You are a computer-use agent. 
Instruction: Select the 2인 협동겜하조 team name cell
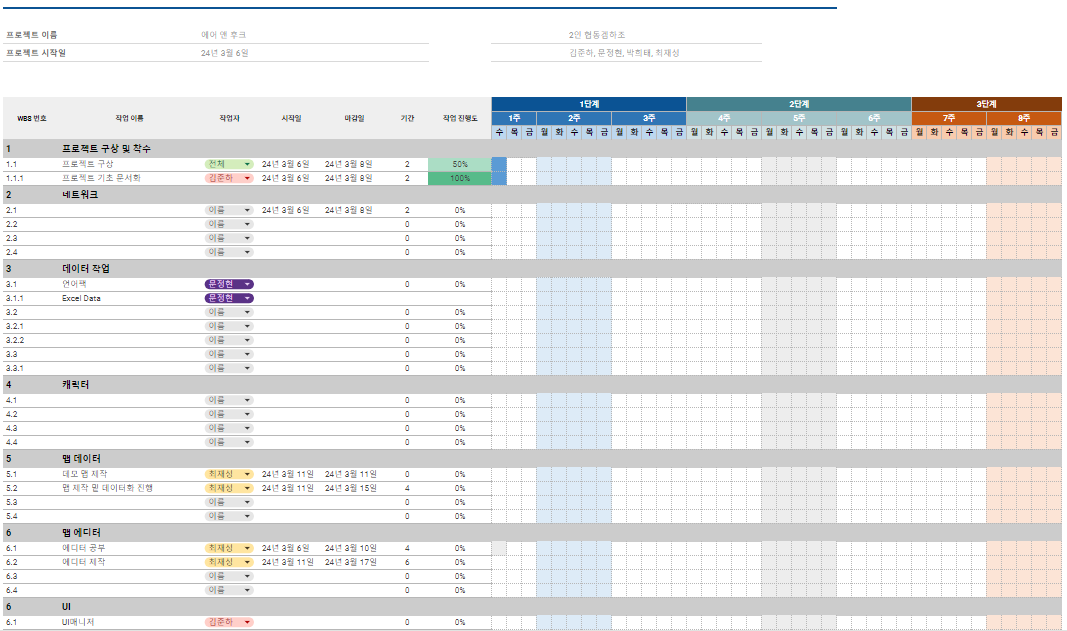(x=597, y=35)
